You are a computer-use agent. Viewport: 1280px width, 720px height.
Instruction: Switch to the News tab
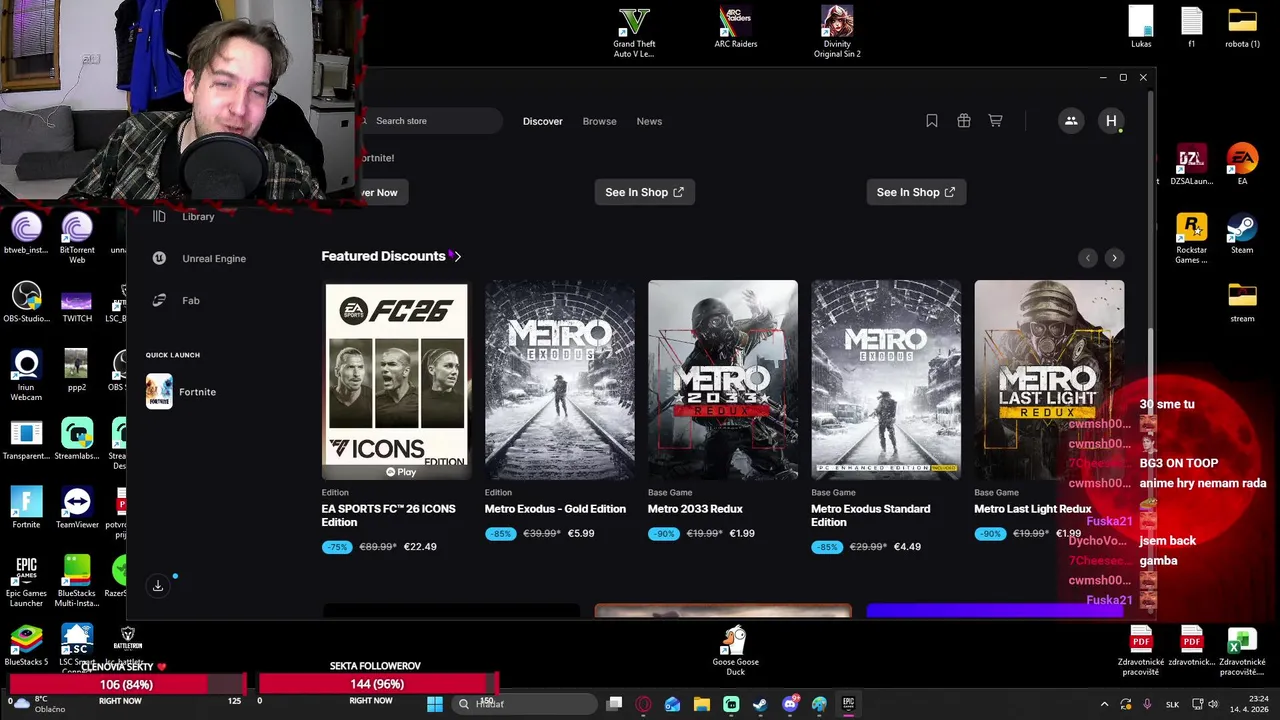(x=649, y=121)
